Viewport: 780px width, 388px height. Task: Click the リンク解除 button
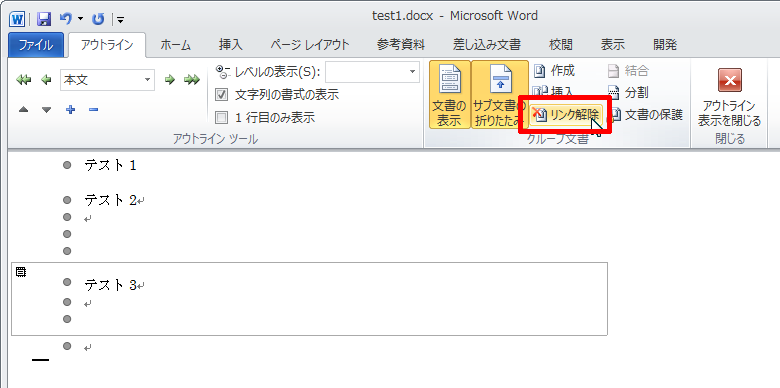(566, 115)
